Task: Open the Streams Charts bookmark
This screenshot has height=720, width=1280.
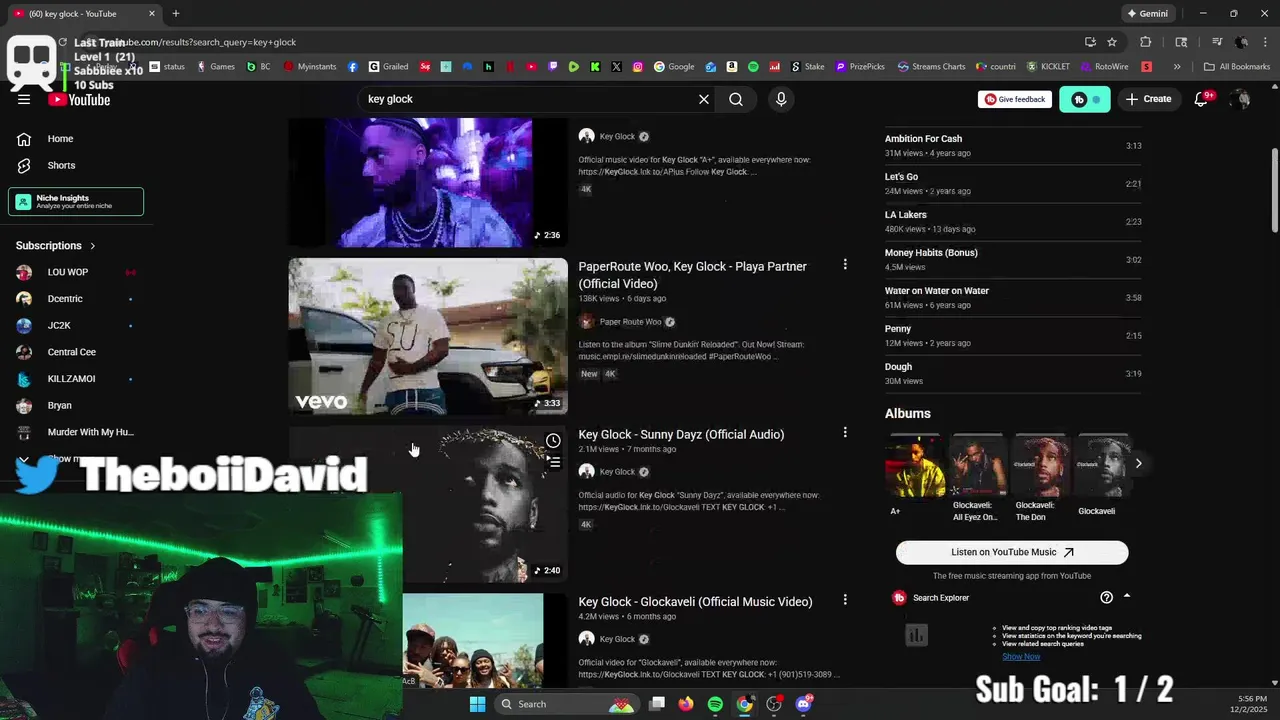Action: [932, 67]
